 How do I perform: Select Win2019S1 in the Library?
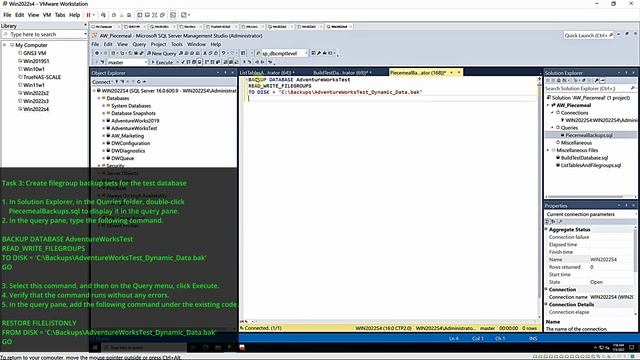[36, 61]
